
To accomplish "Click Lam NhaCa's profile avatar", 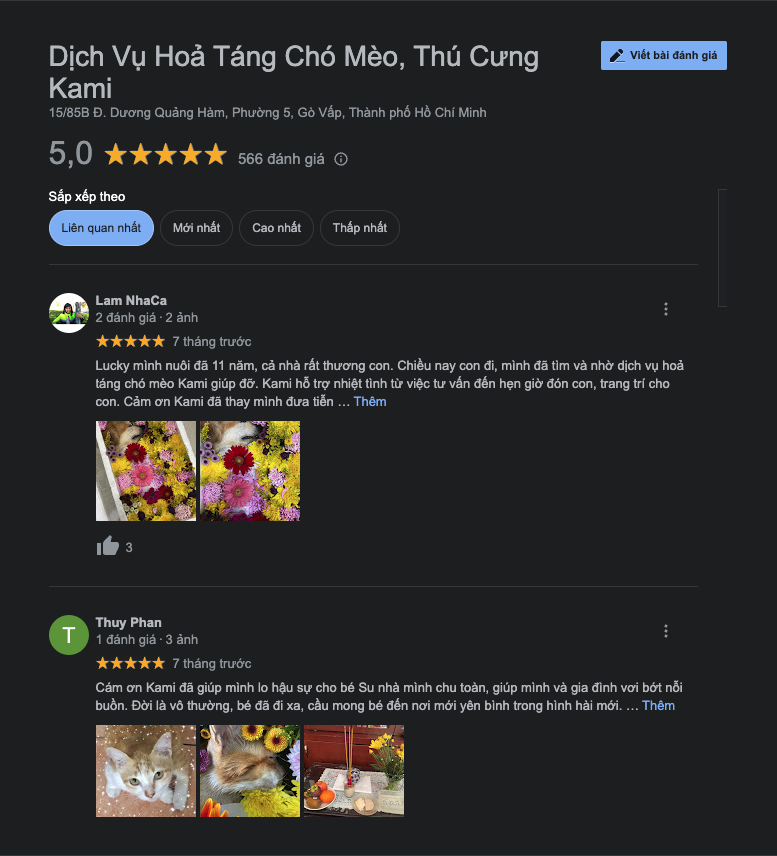I will (x=69, y=313).
